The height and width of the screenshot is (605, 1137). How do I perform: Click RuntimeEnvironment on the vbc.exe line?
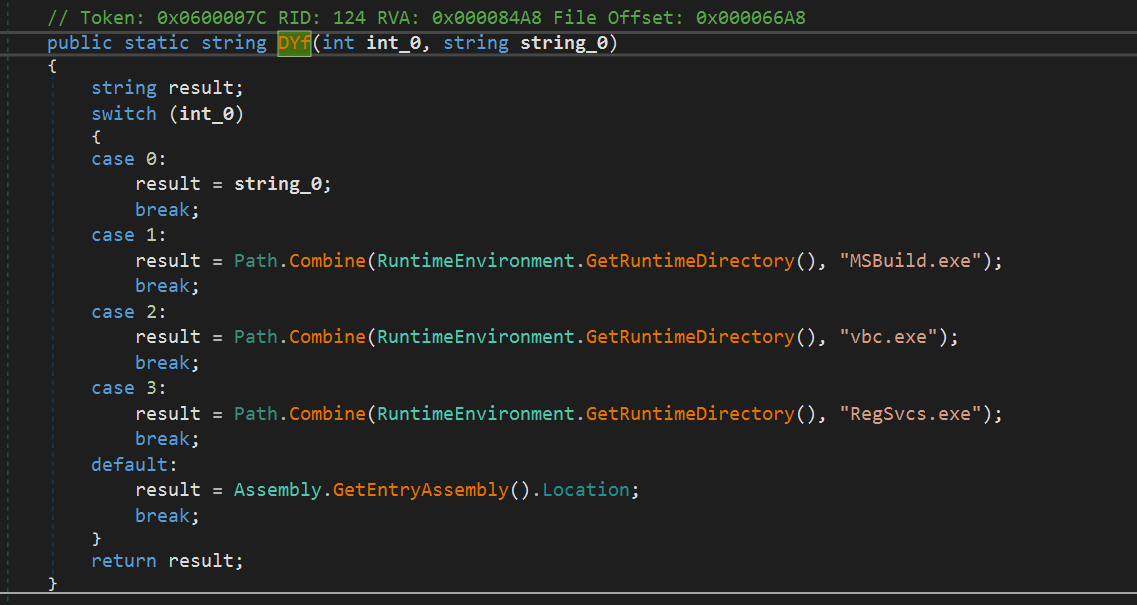[475, 337]
